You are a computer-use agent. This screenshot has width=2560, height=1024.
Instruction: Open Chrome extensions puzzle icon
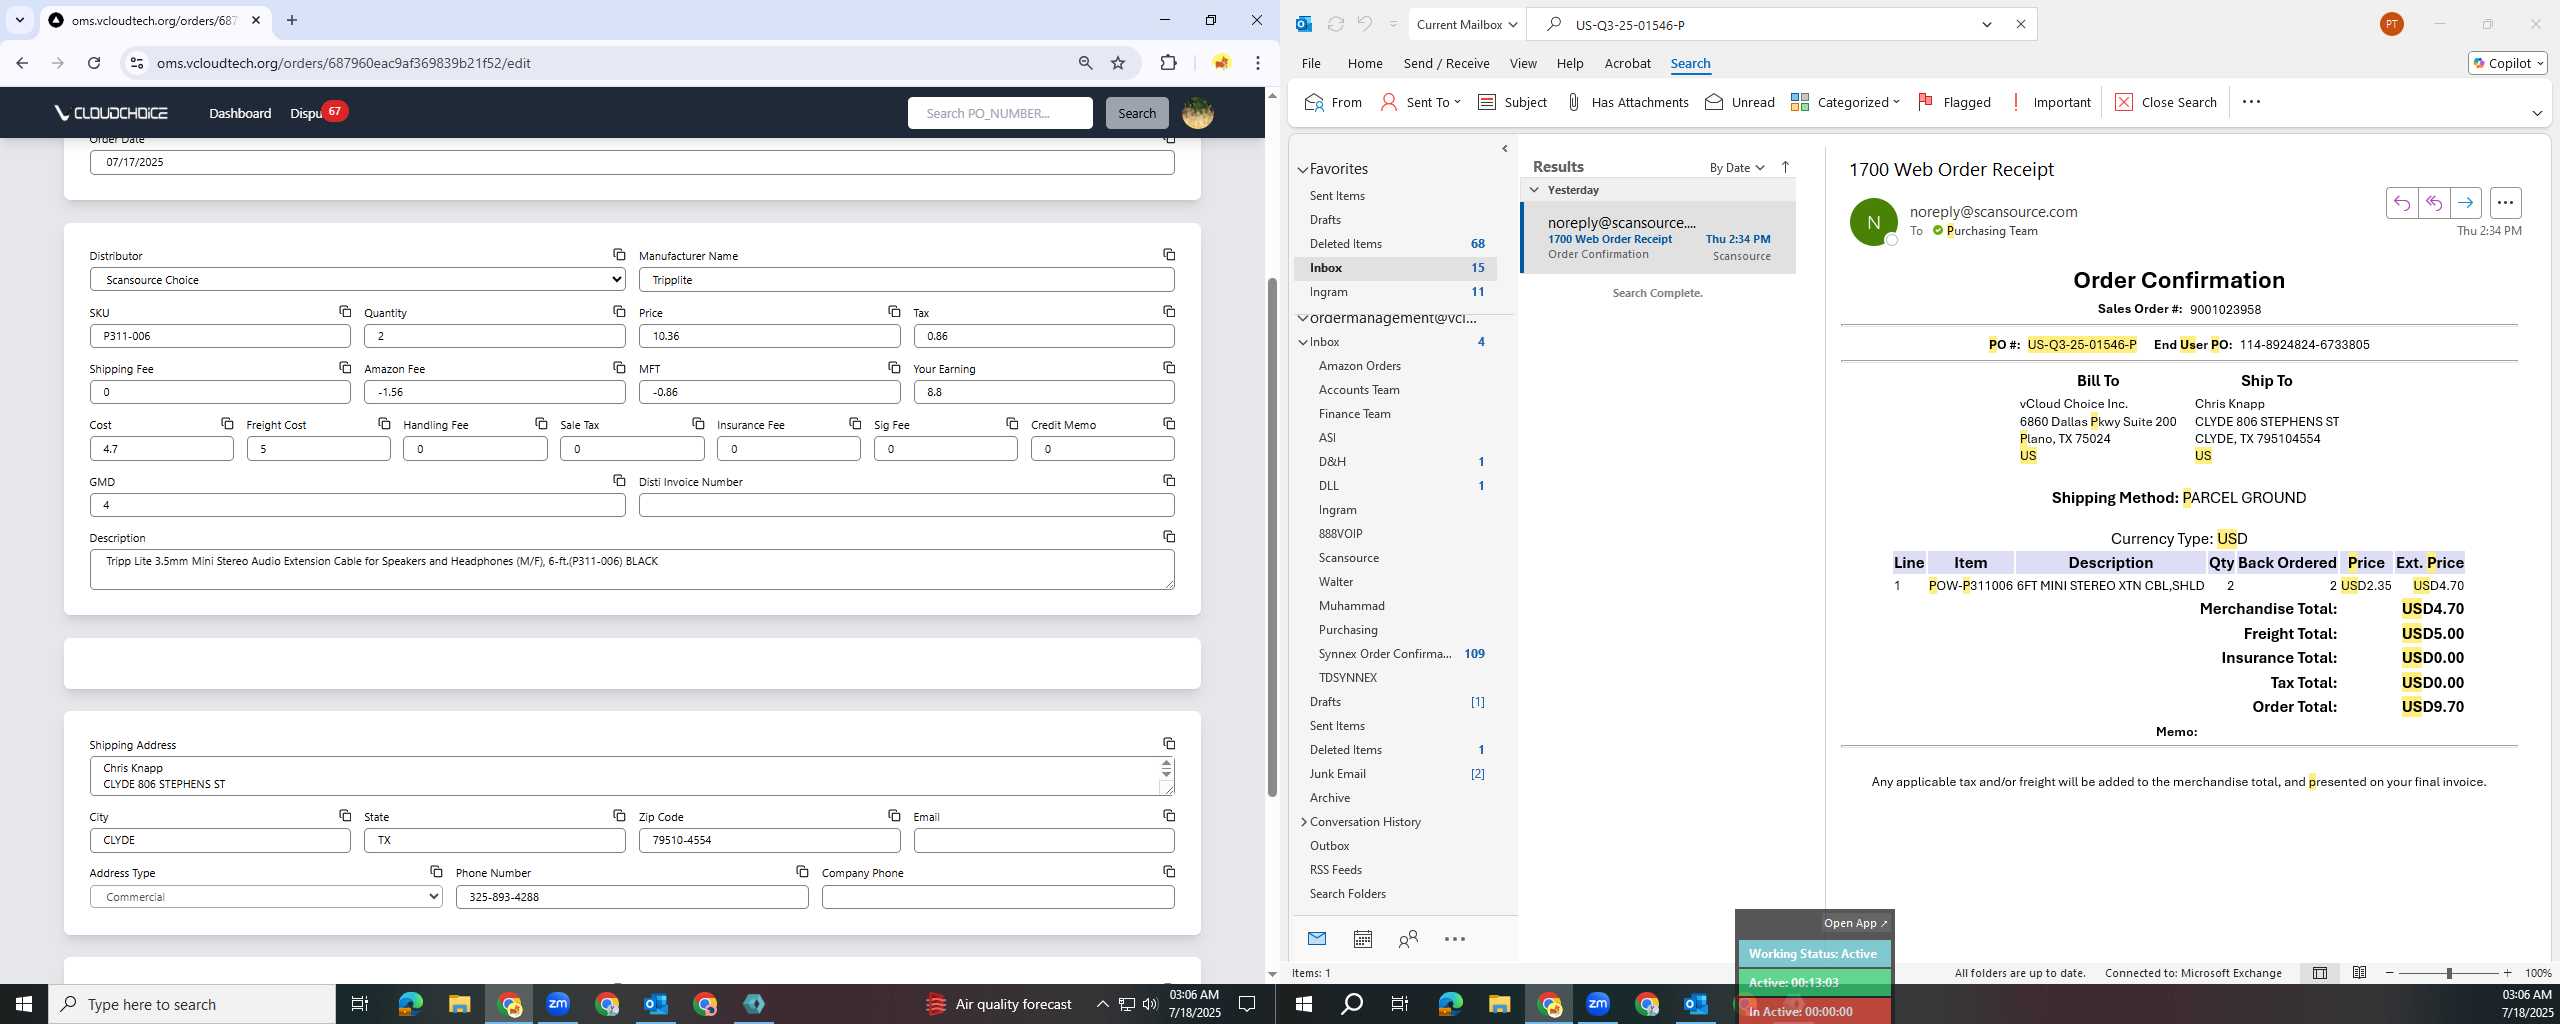[1168, 63]
